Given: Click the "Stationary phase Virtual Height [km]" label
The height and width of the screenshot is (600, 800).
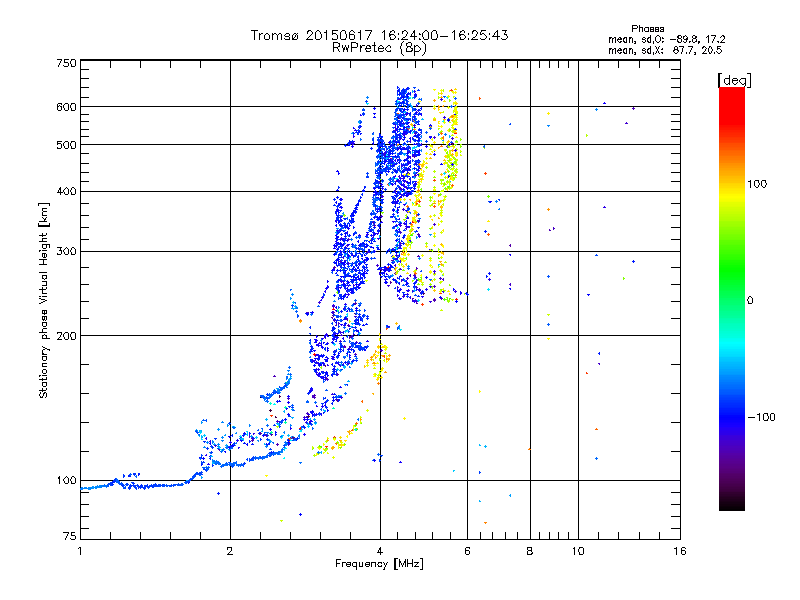Looking at the screenshot, I should pyautogui.click(x=44, y=300).
